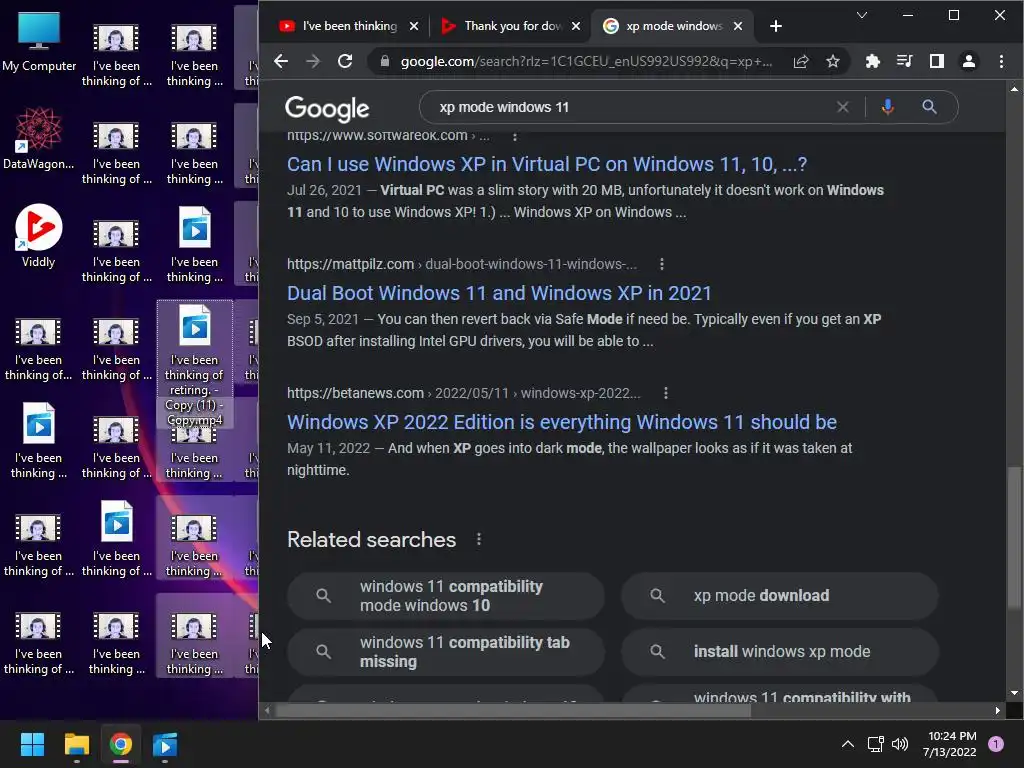Open "Can I use Windows XP in Virtual PC" result

point(547,164)
